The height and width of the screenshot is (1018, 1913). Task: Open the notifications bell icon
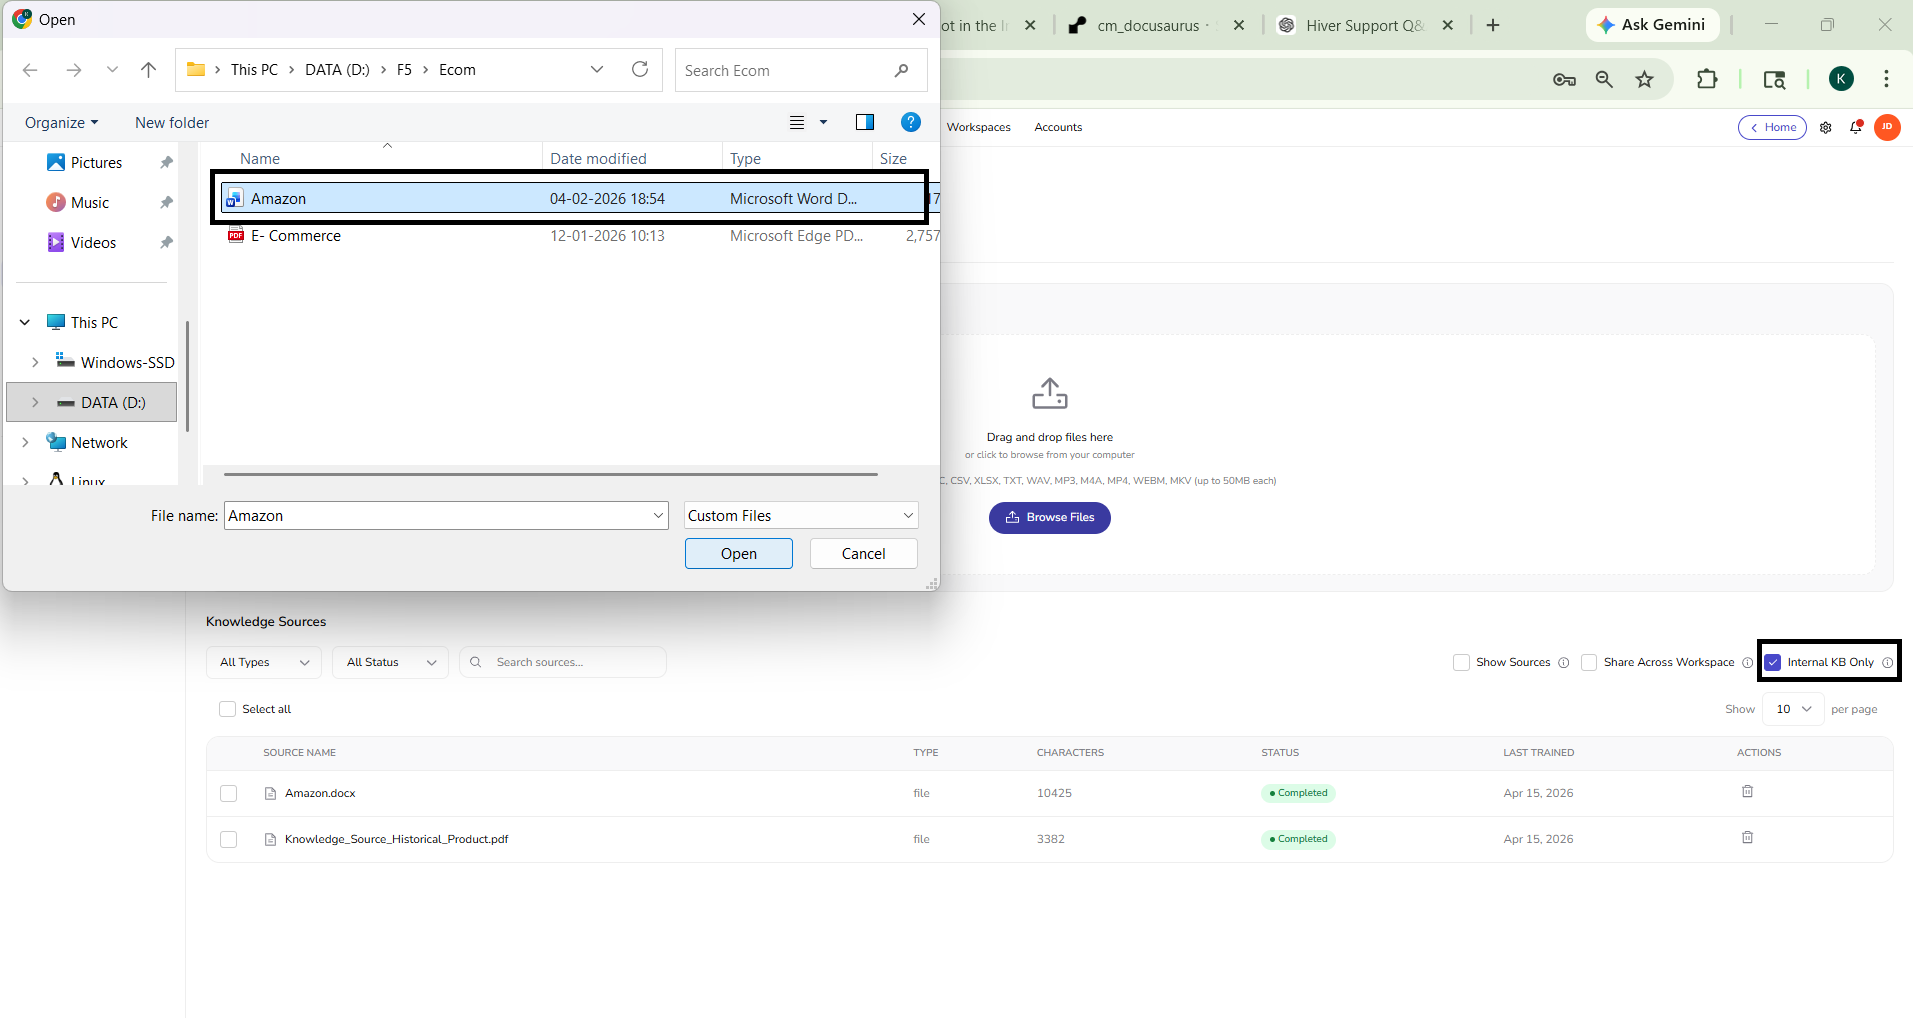[x=1856, y=127]
